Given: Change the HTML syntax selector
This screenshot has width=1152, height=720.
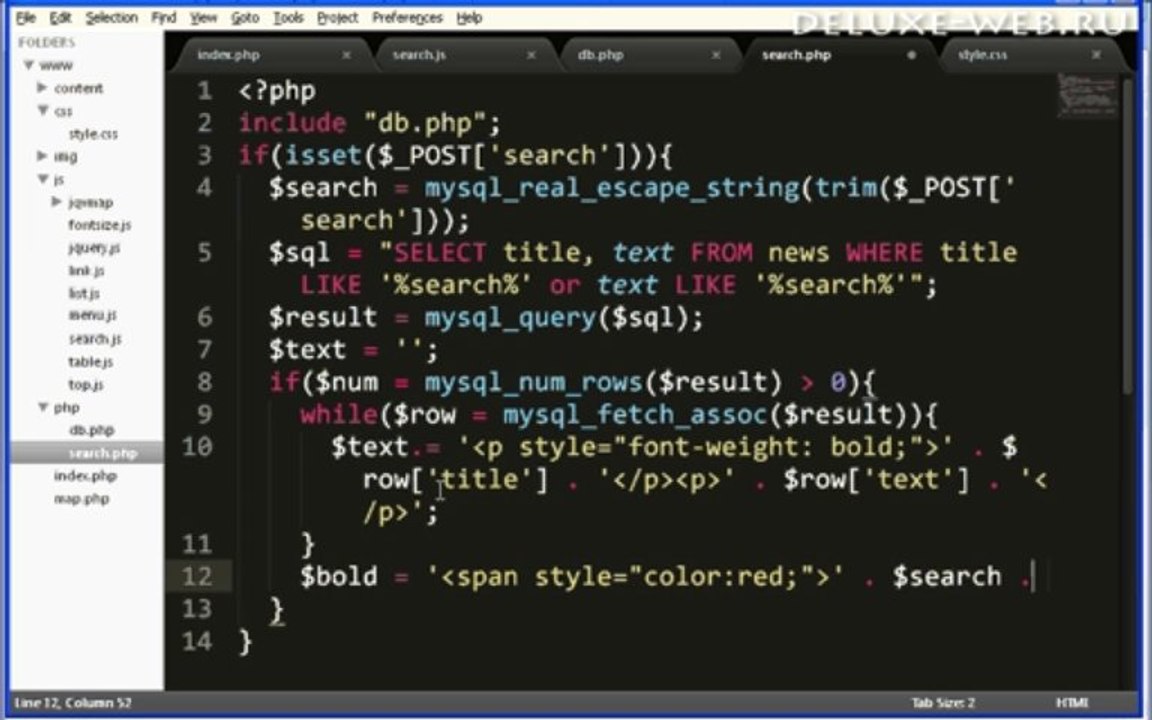Looking at the screenshot, I should click(1071, 703).
